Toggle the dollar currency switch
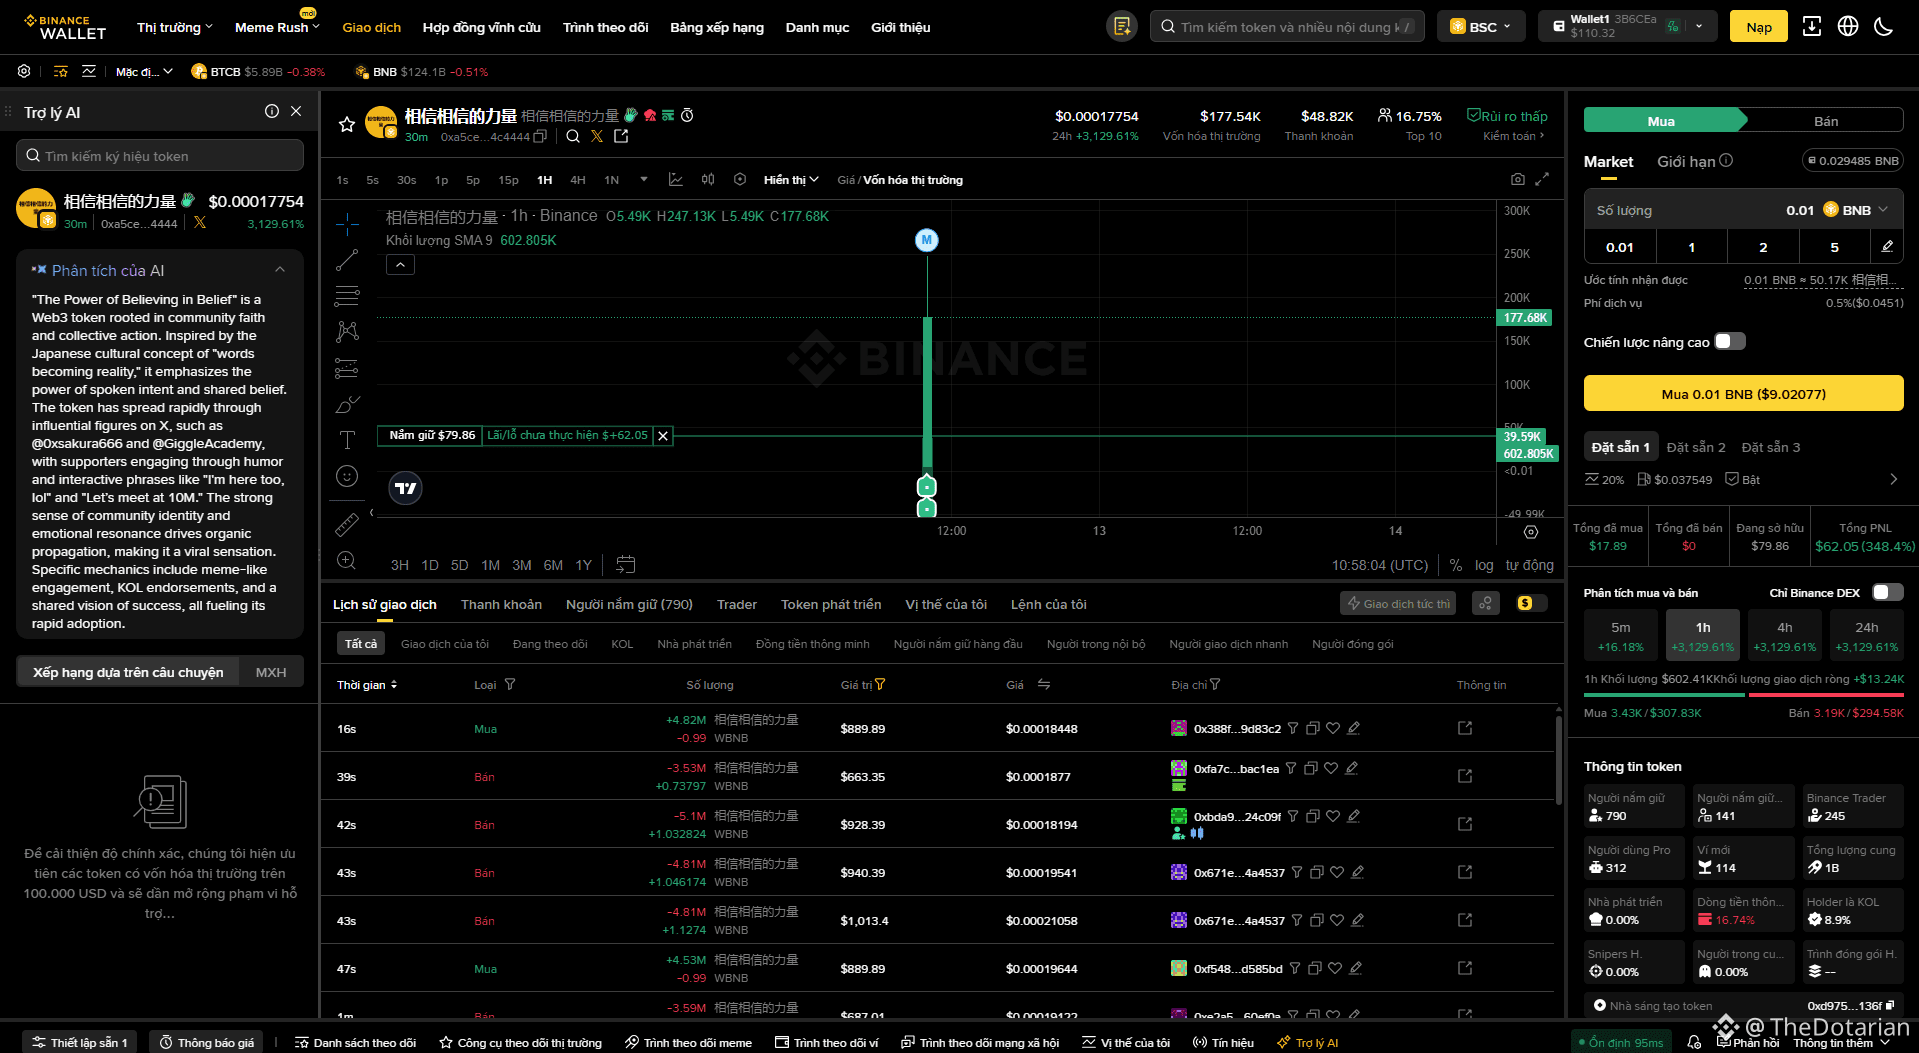 (x=1532, y=604)
